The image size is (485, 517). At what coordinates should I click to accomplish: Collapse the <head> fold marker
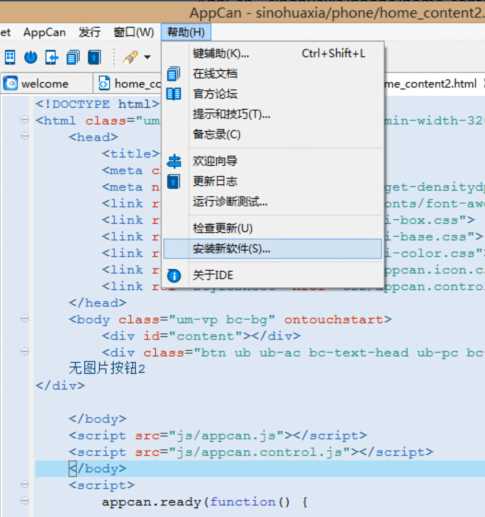pos(24,137)
